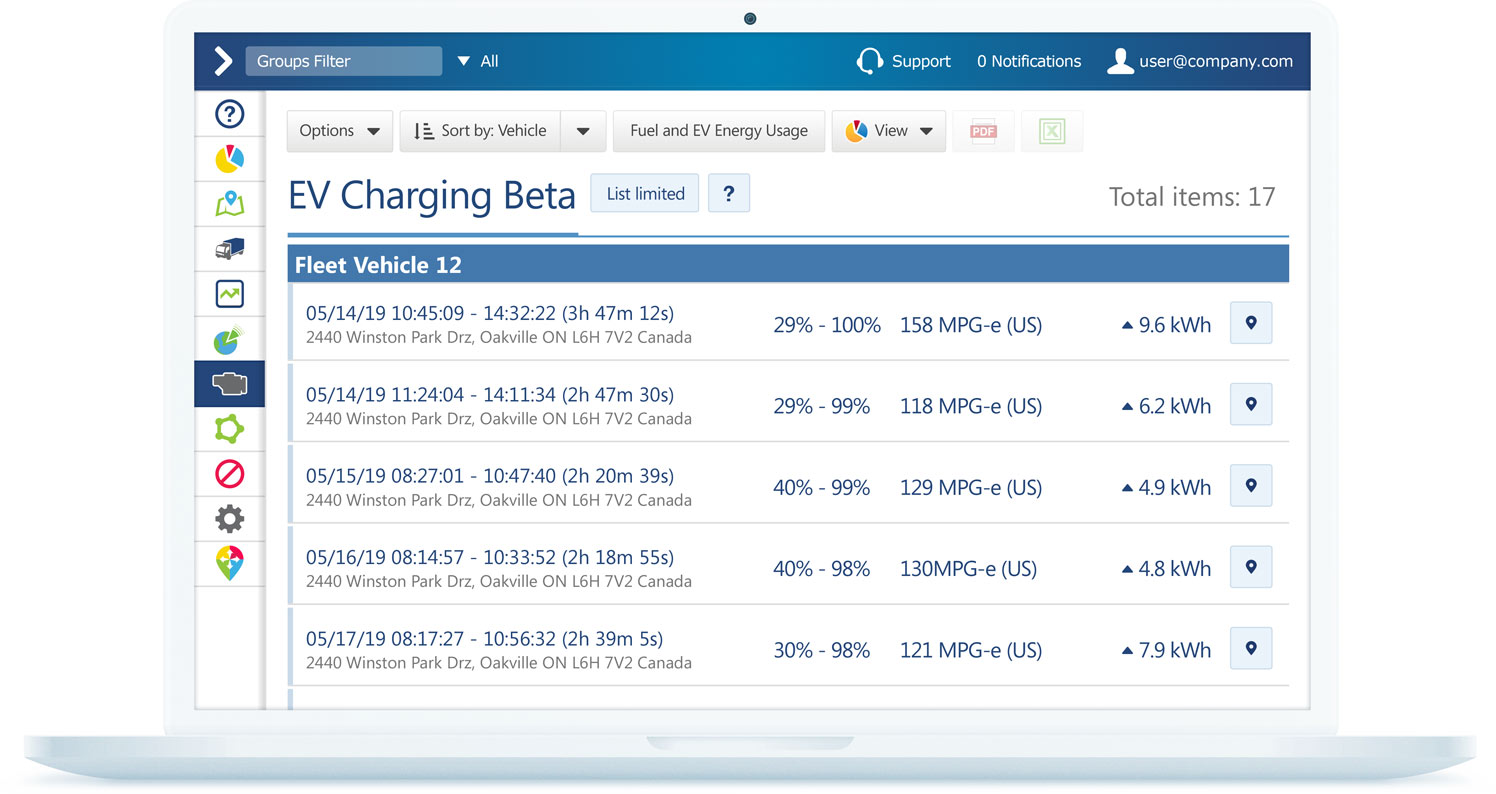Open the red prohibited Rules sidebar icon
Viewport: 1496px width, 794px height.
click(230, 473)
